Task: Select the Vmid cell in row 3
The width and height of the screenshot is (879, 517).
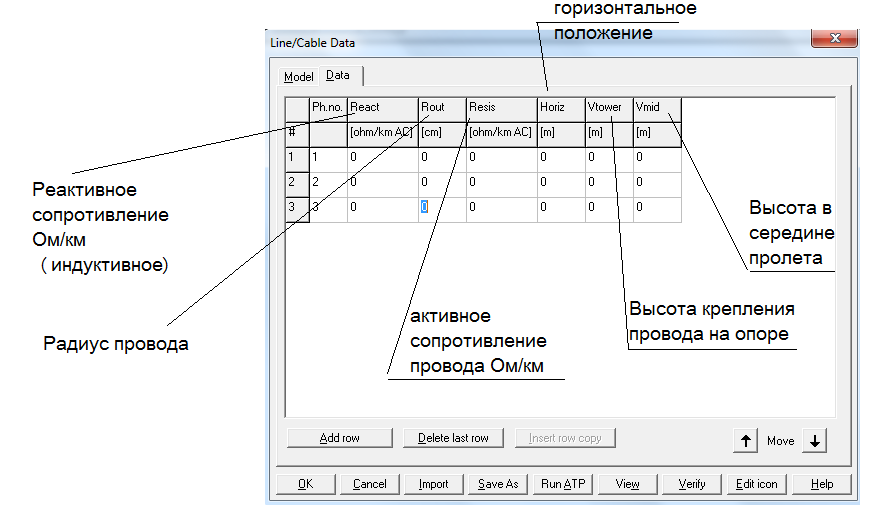Action: (658, 210)
